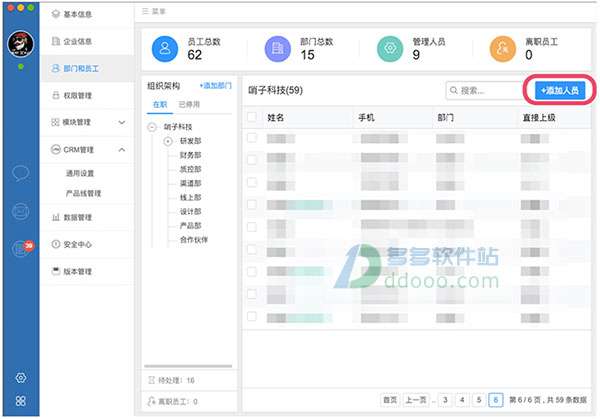Expand the 模块管理 chevron
600x419 pixels.
pyautogui.click(x=122, y=122)
